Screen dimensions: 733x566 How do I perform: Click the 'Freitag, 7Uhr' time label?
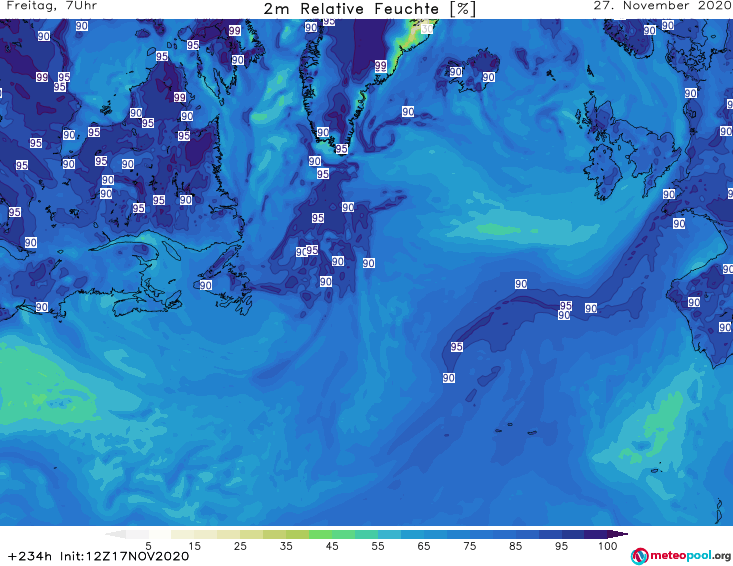pyautogui.click(x=52, y=6)
